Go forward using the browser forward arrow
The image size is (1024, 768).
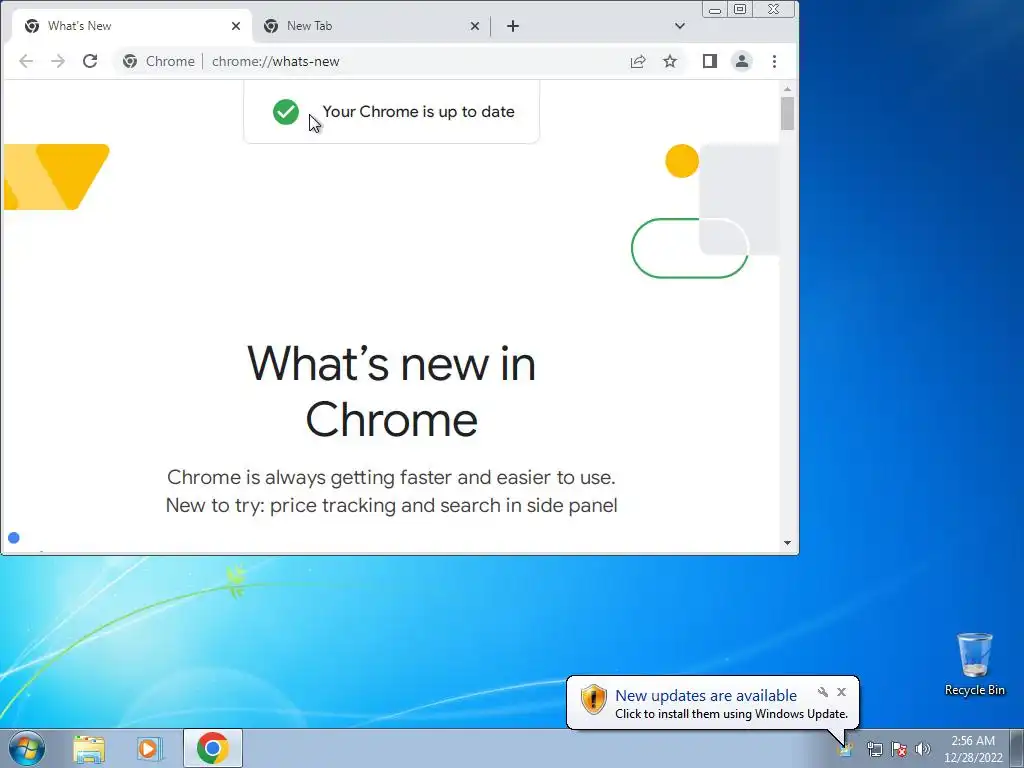pyautogui.click(x=58, y=61)
